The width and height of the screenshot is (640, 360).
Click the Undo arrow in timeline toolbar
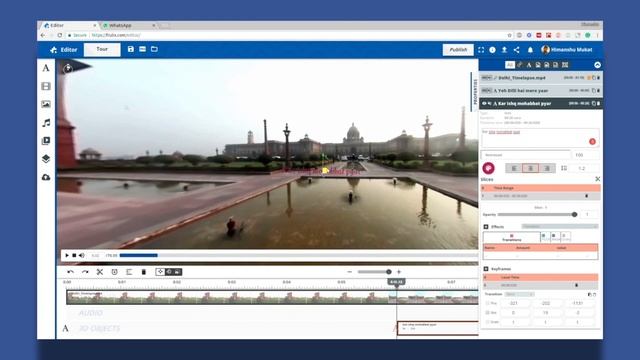point(71,272)
